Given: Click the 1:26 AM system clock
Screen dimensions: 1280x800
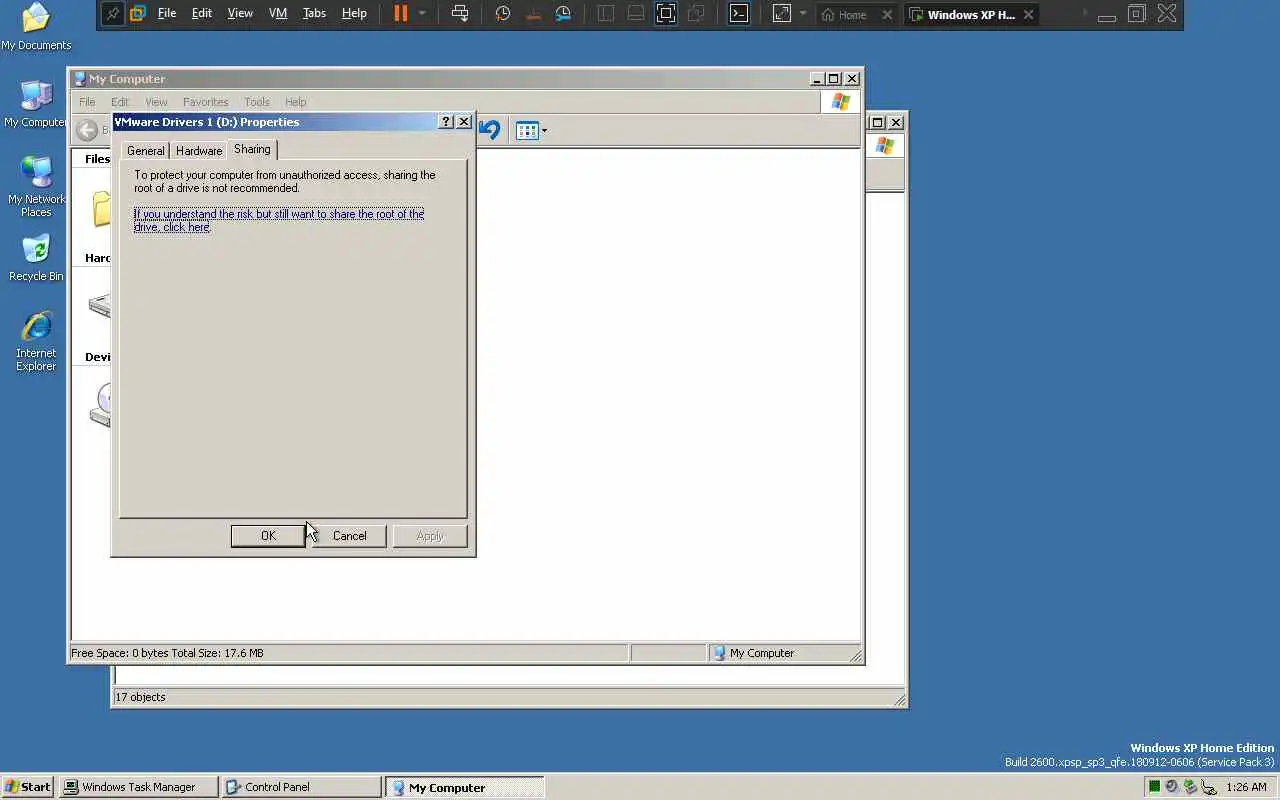Looking at the screenshot, I should (x=1246, y=787).
